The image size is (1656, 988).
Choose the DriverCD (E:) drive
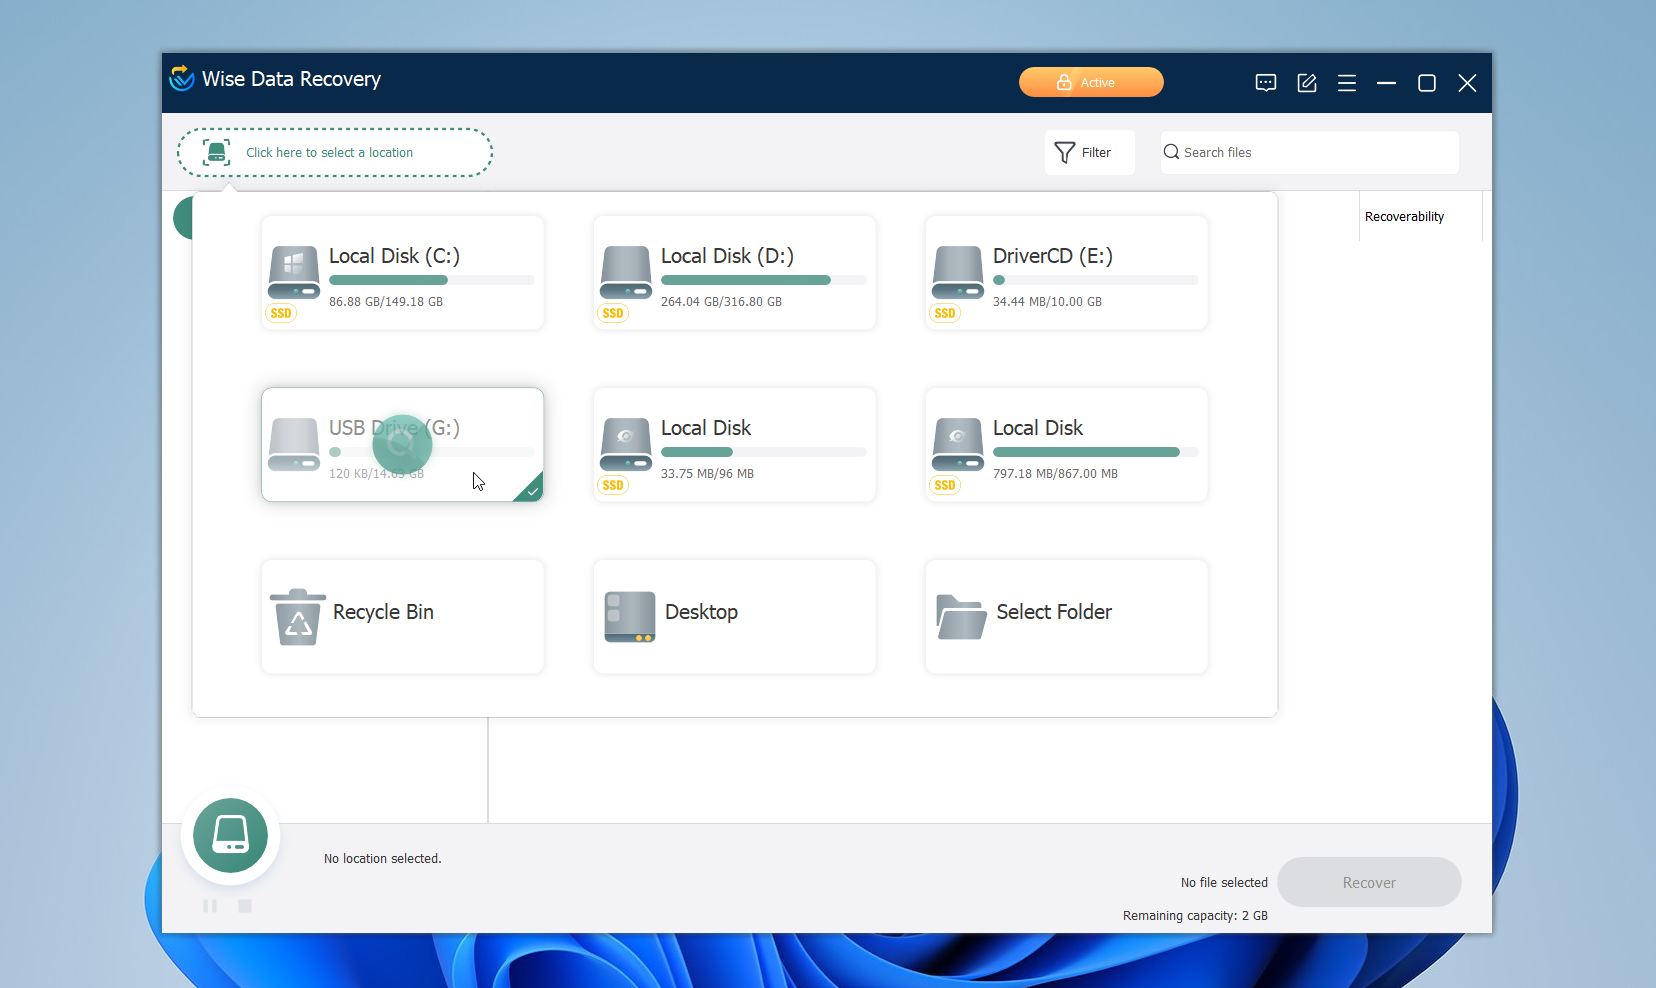(x=1066, y=273)
